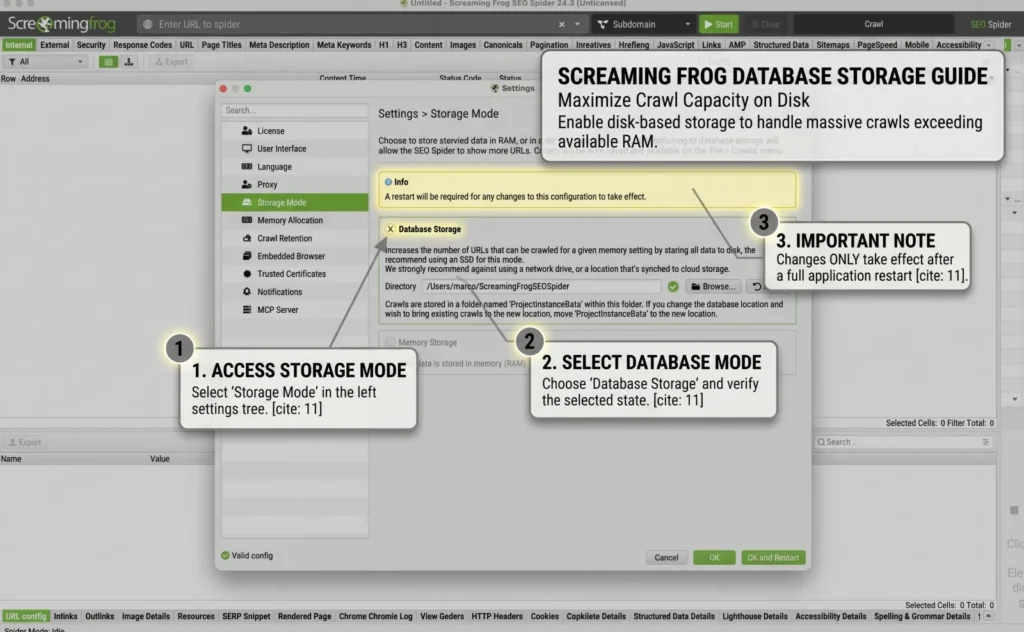This screenshot has height=632, width=1024.
Task: Click the lower panel Export button
Action: point(25,443)
